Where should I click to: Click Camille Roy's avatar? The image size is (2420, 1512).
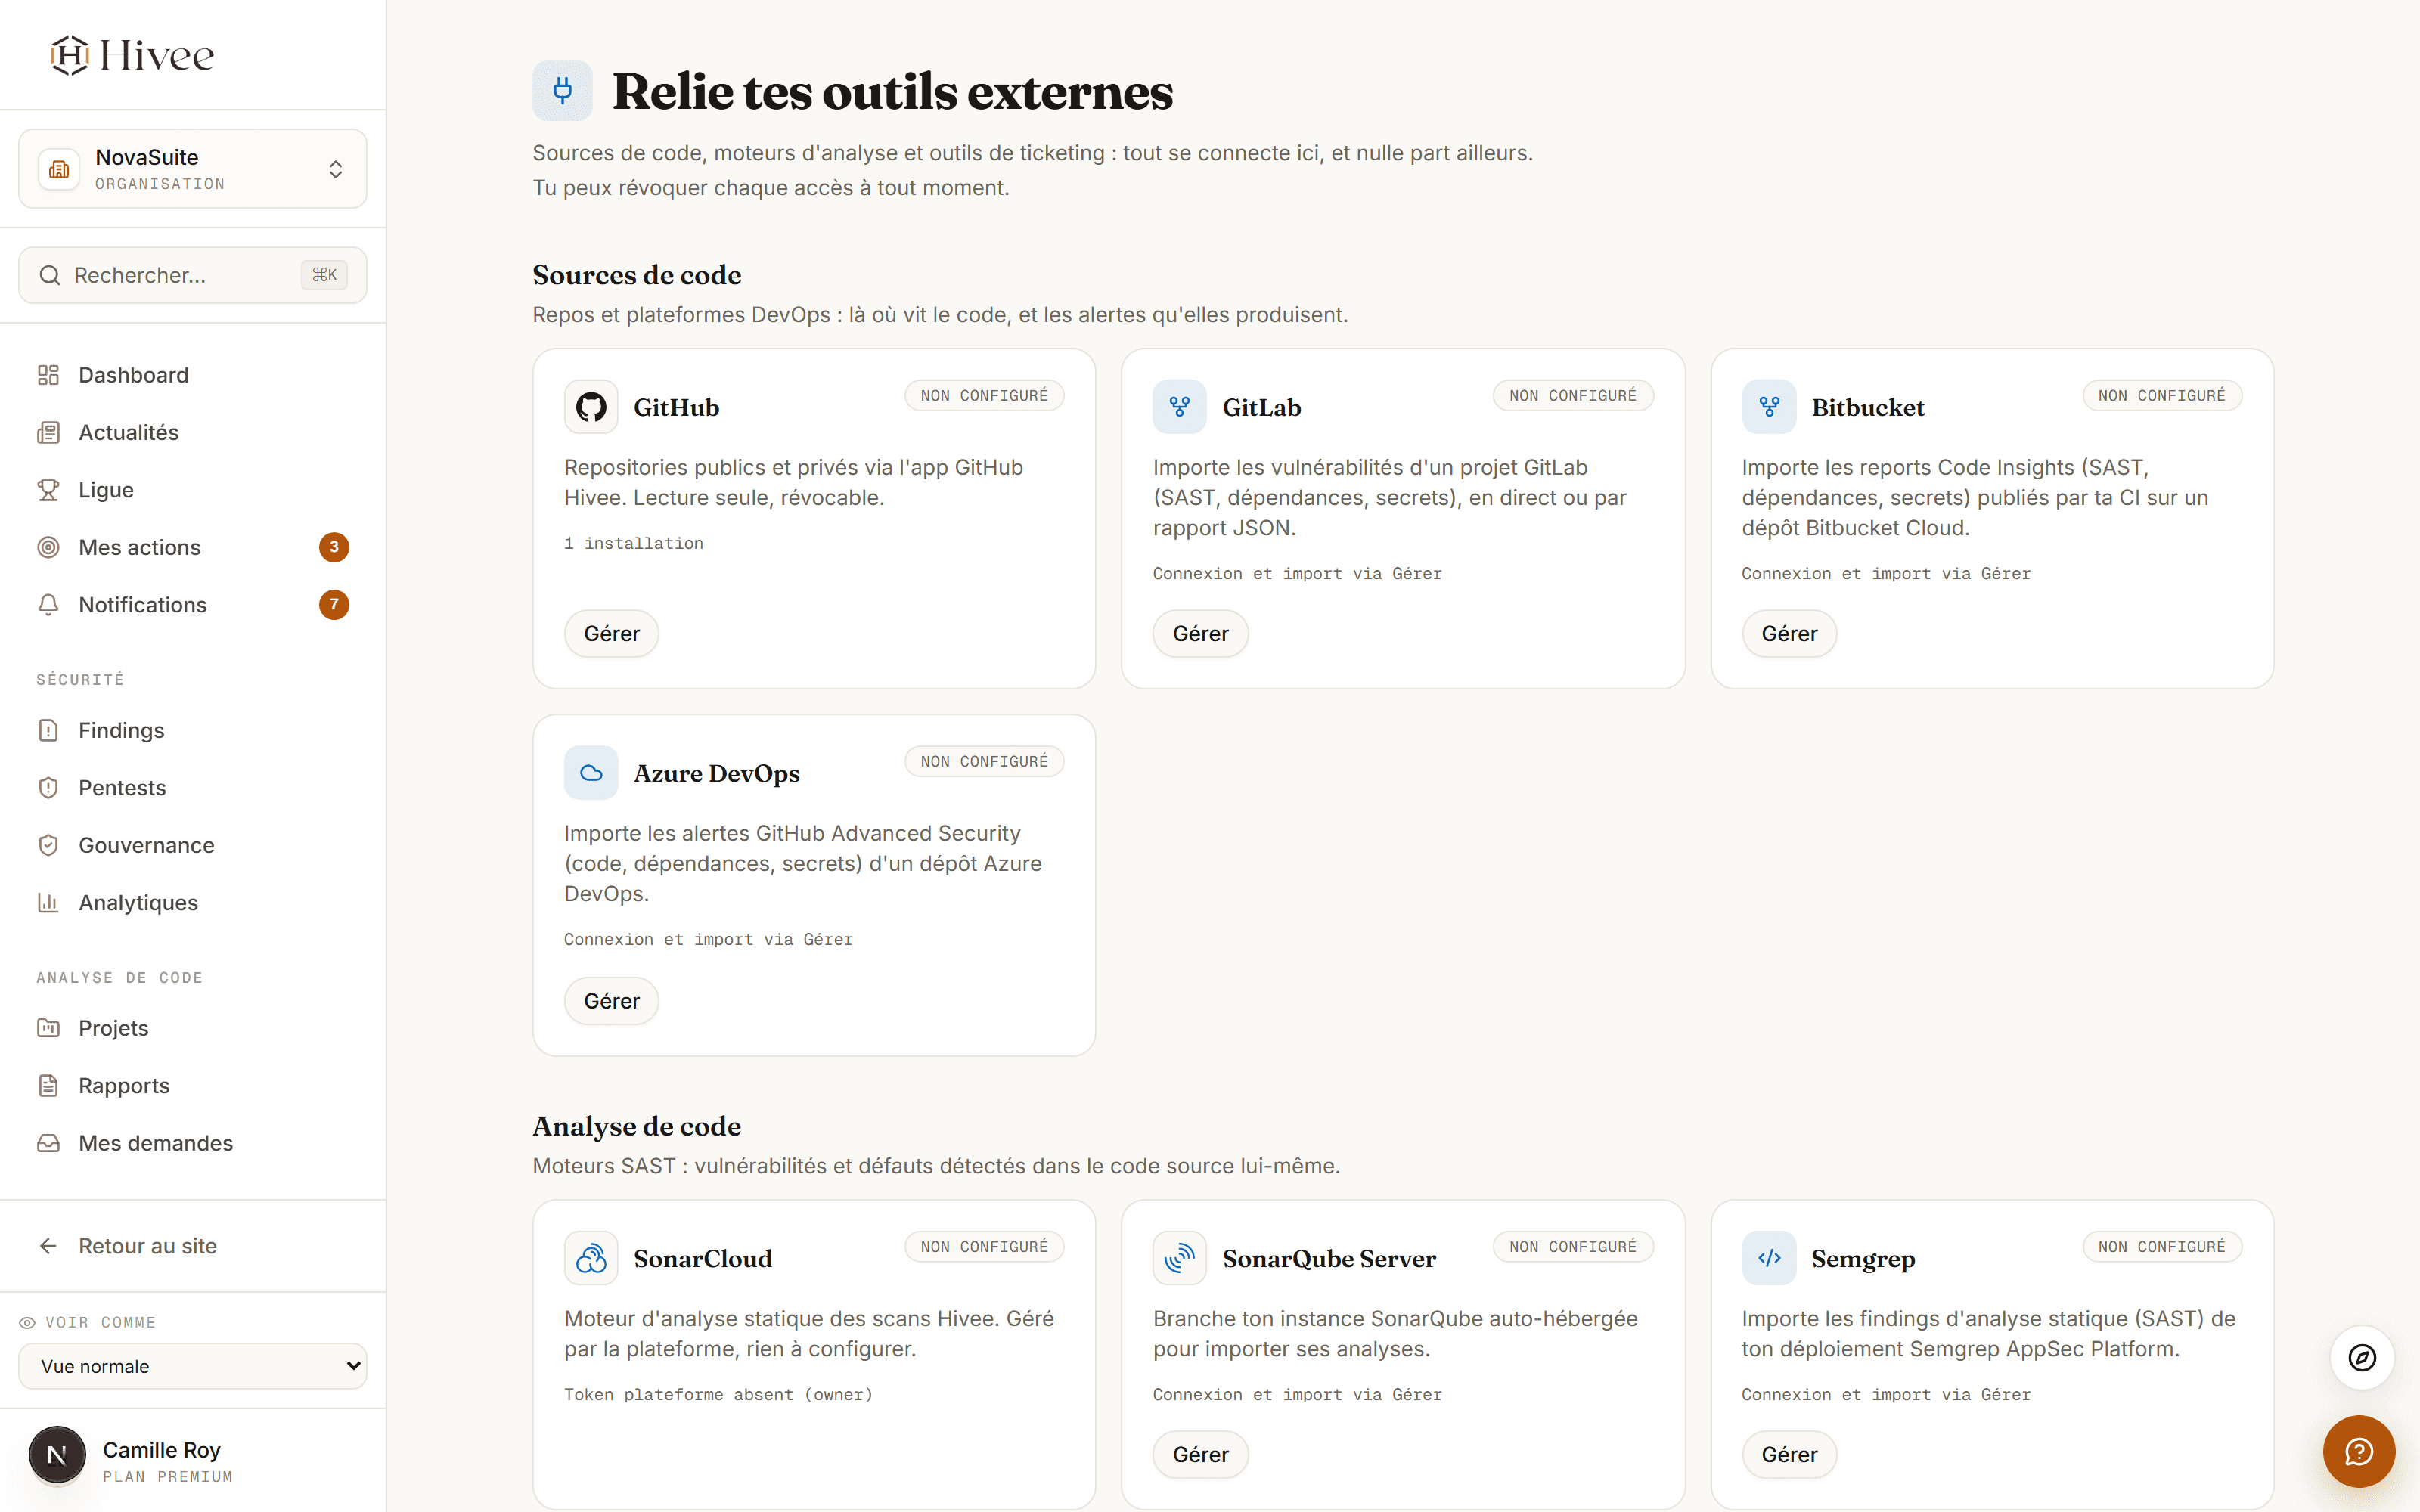(57, 1455)
